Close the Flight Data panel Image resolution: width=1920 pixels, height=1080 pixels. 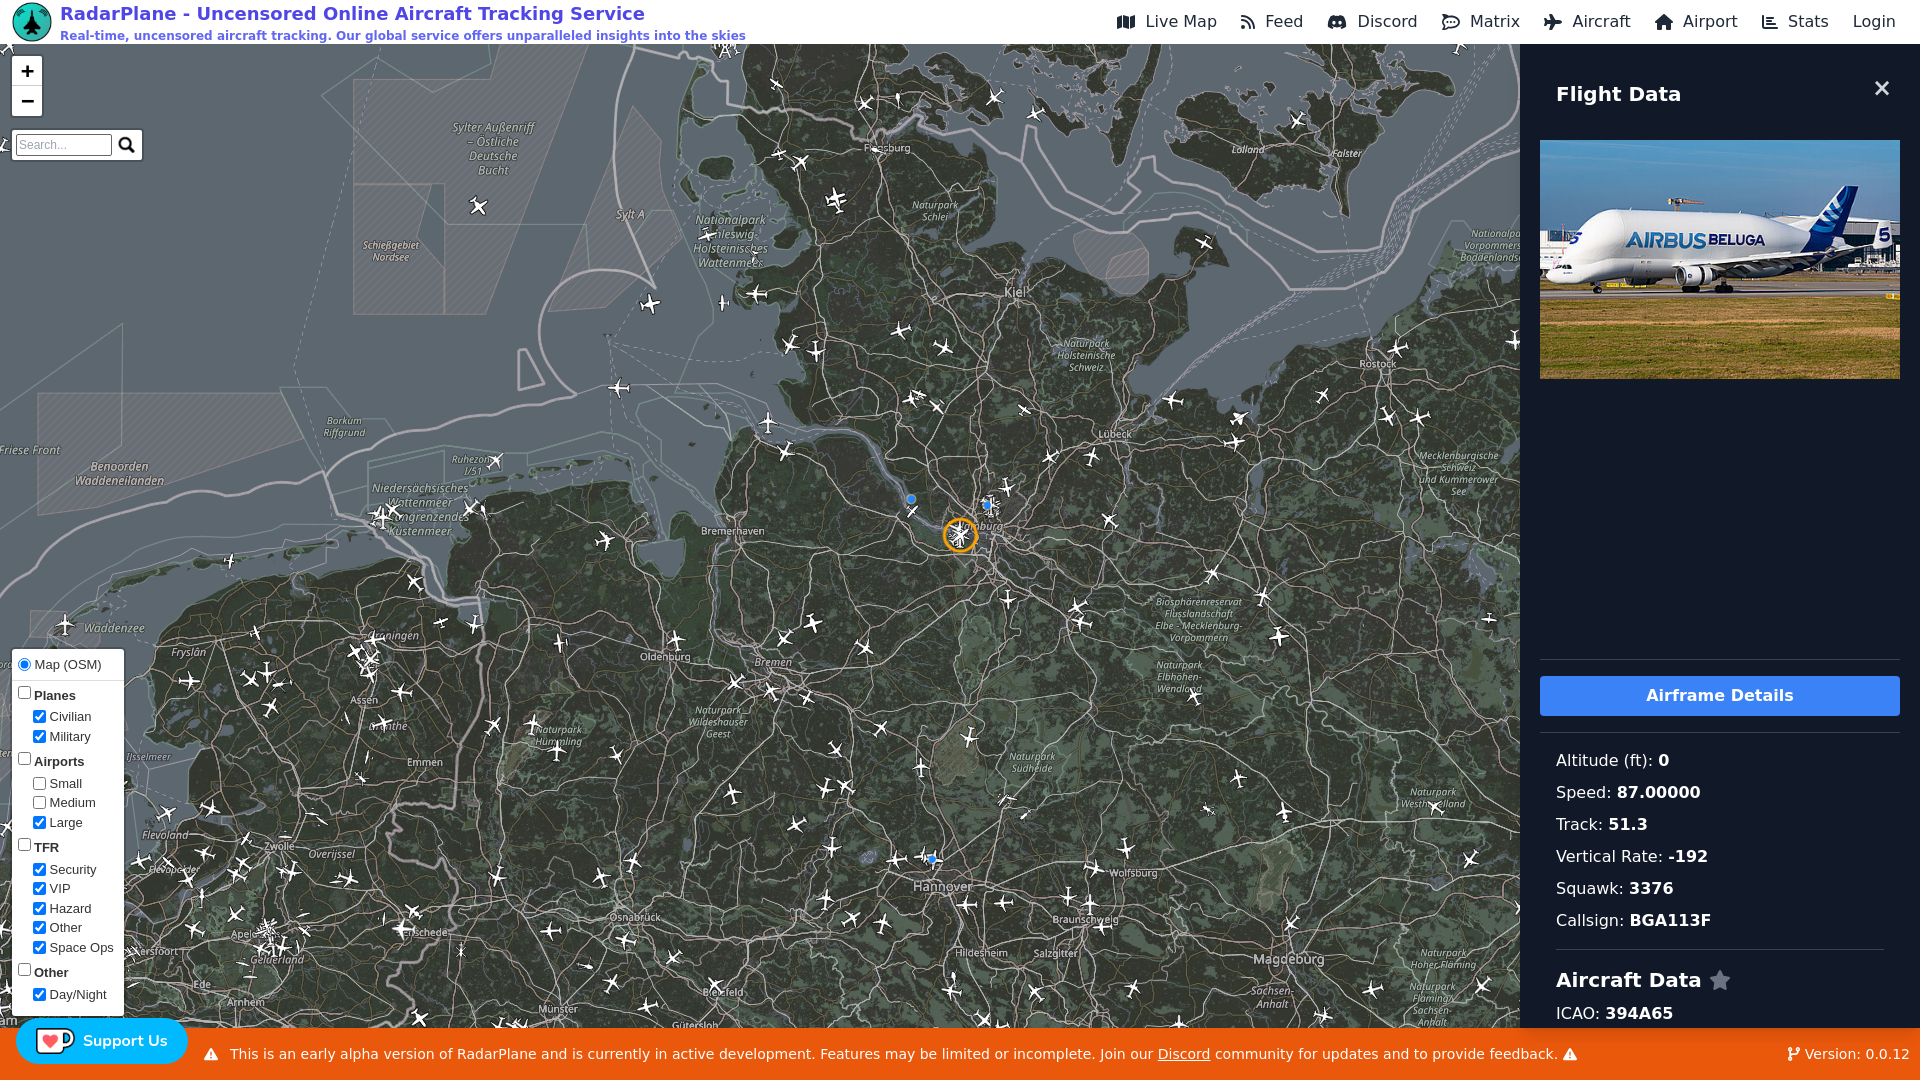tap(1881, 89)
